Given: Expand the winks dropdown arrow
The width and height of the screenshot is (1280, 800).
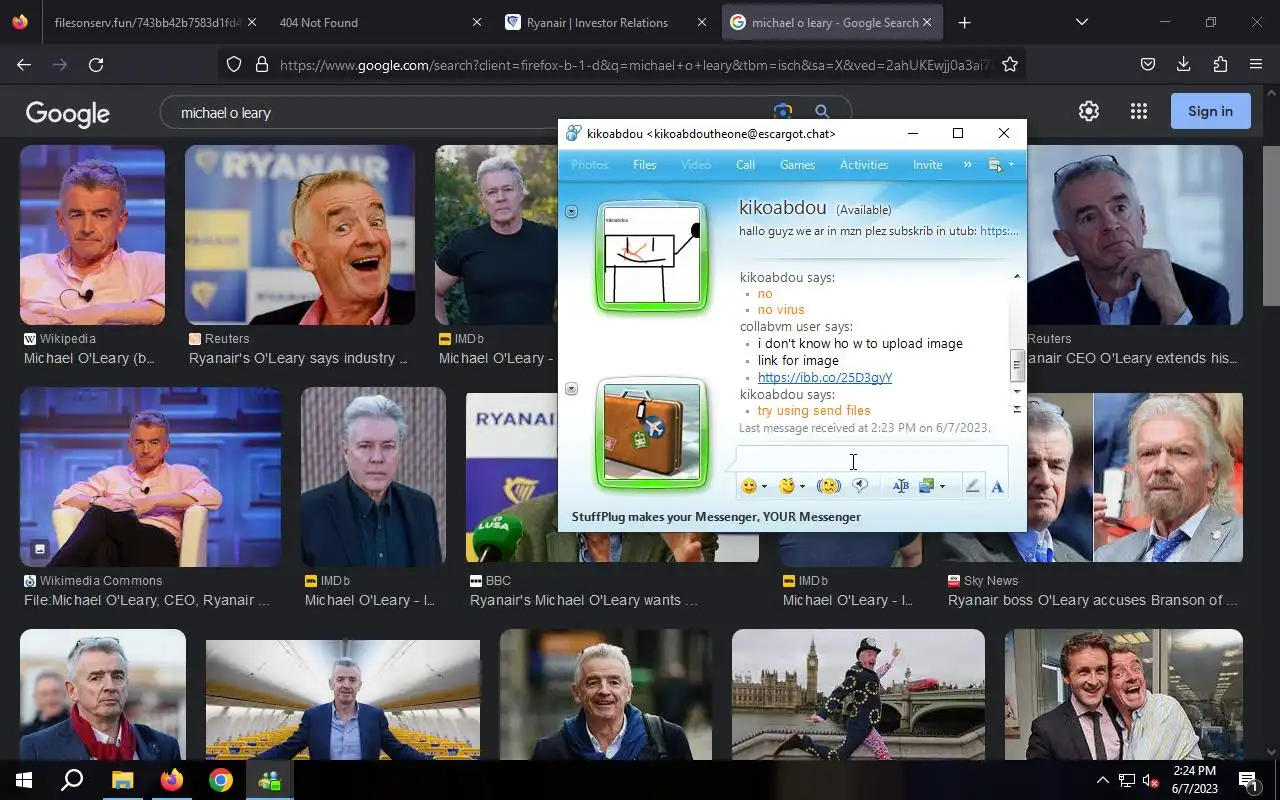Looking at the screenshot, I should tap(802, 487).
